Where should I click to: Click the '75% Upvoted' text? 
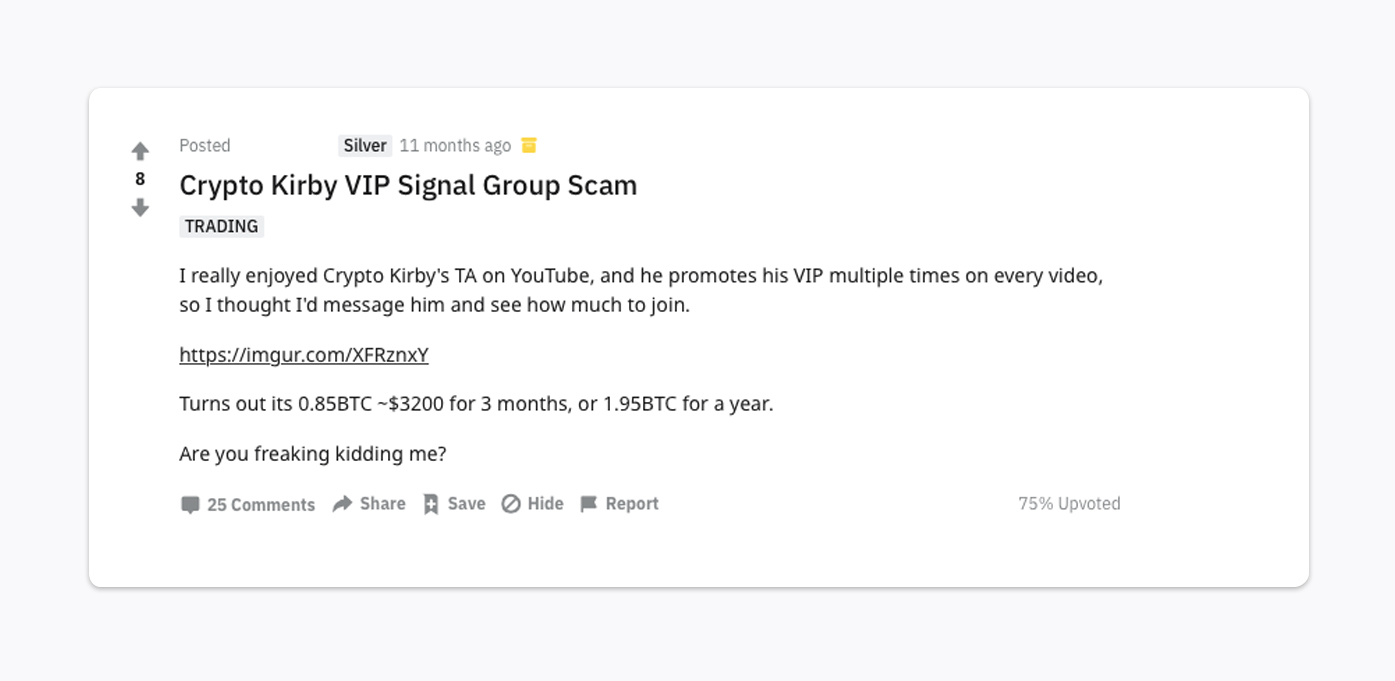[x=1069, y=503]
